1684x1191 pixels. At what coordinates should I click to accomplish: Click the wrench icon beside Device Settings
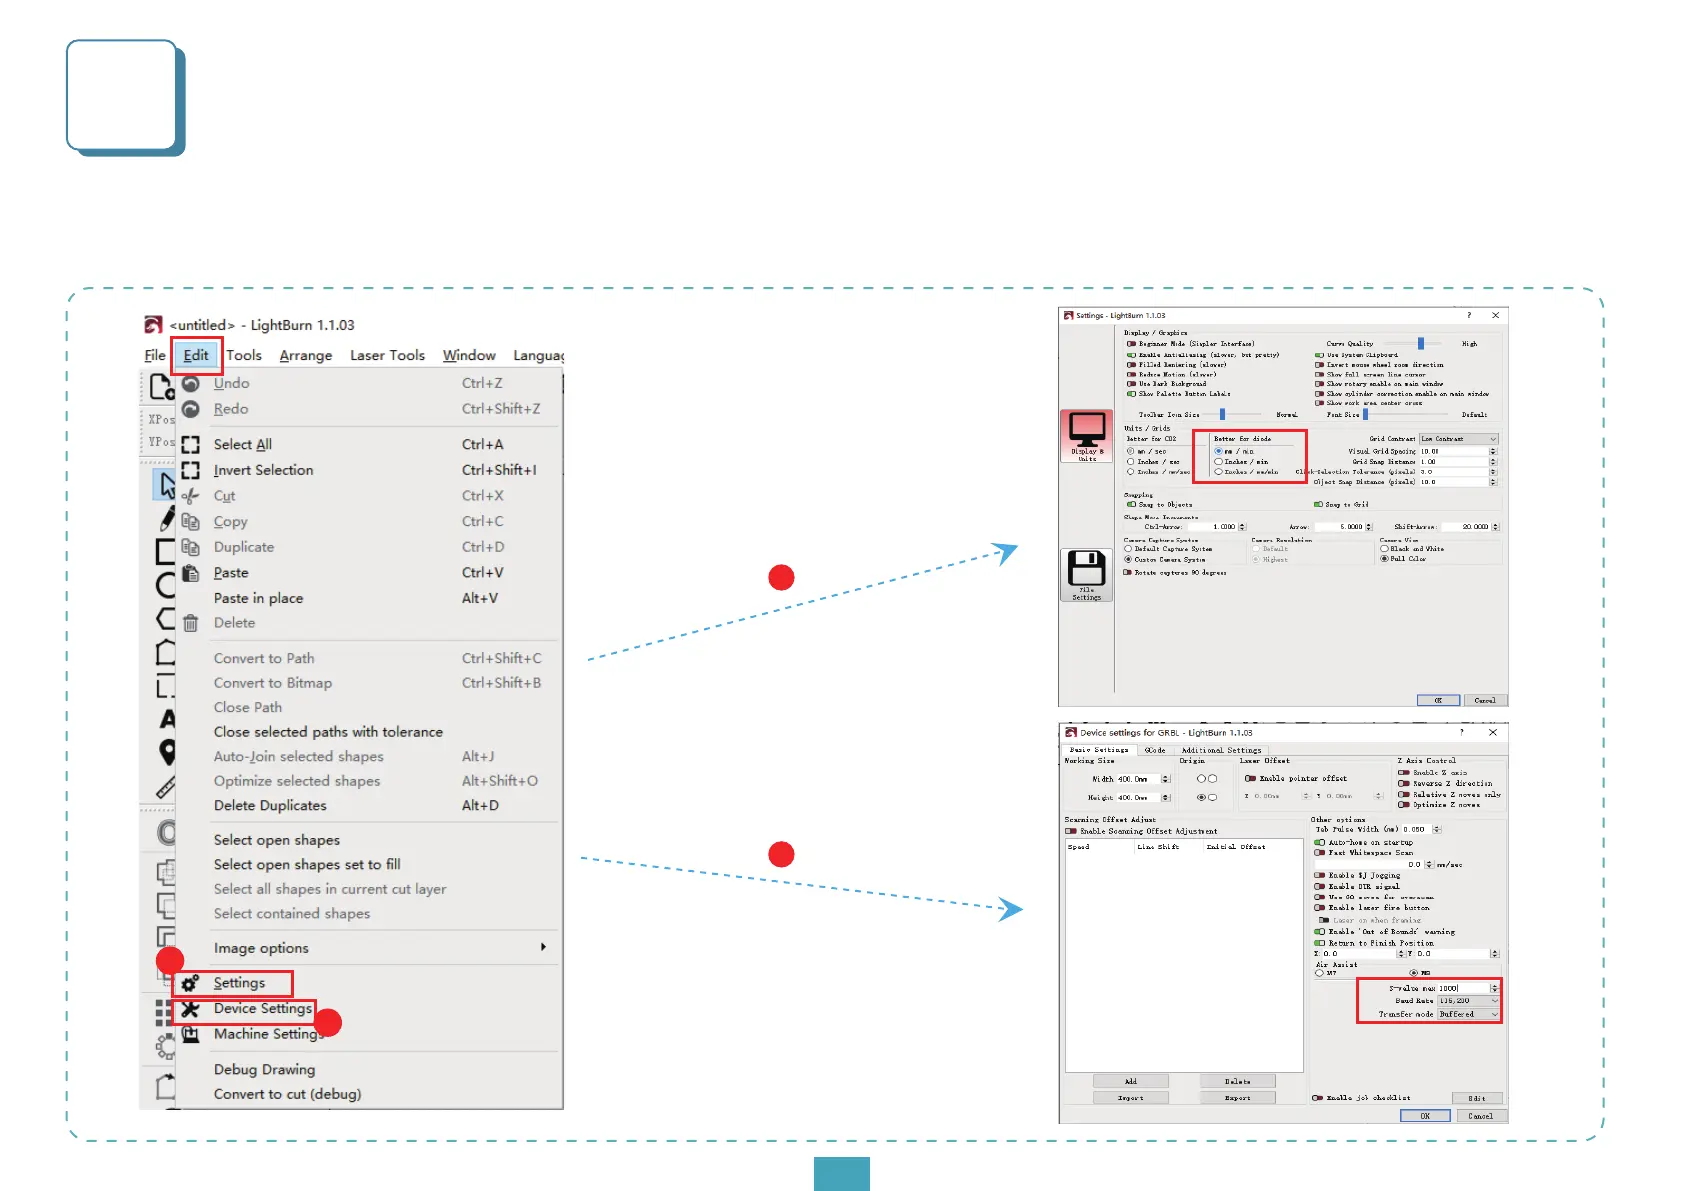pyautogui.click(x=190, y=1009)
